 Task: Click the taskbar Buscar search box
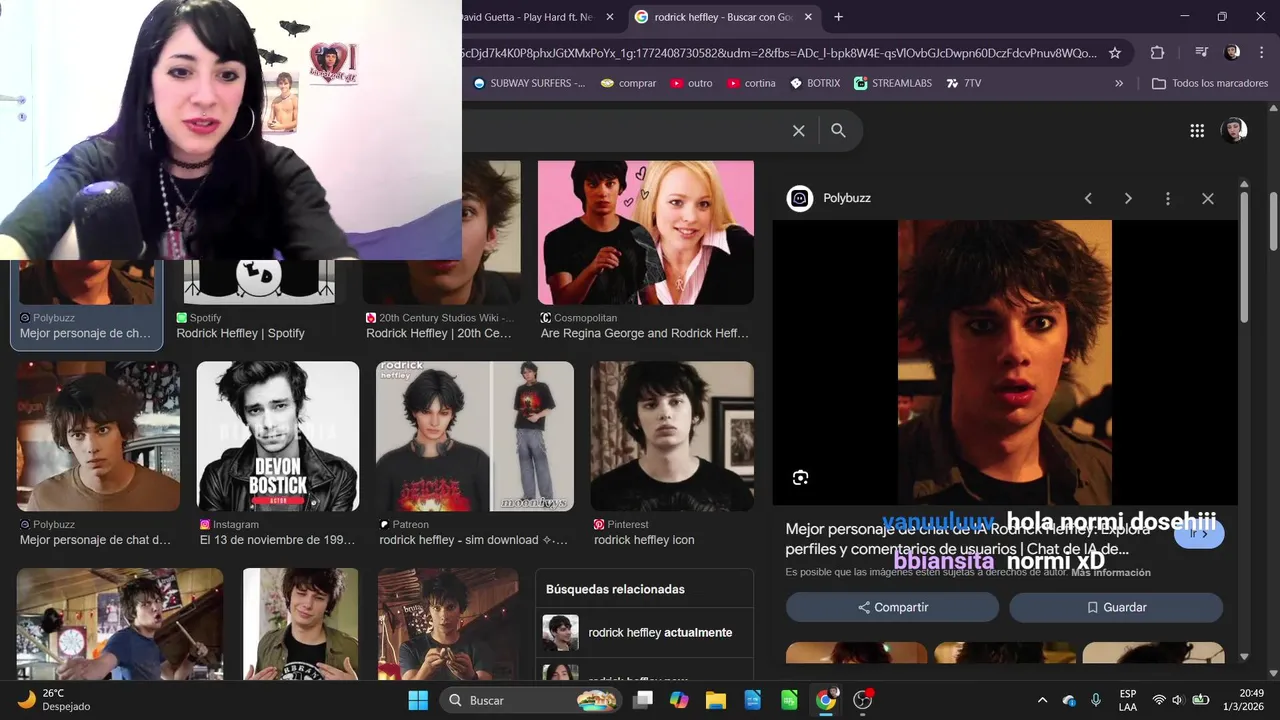click(x=532, y=700)
